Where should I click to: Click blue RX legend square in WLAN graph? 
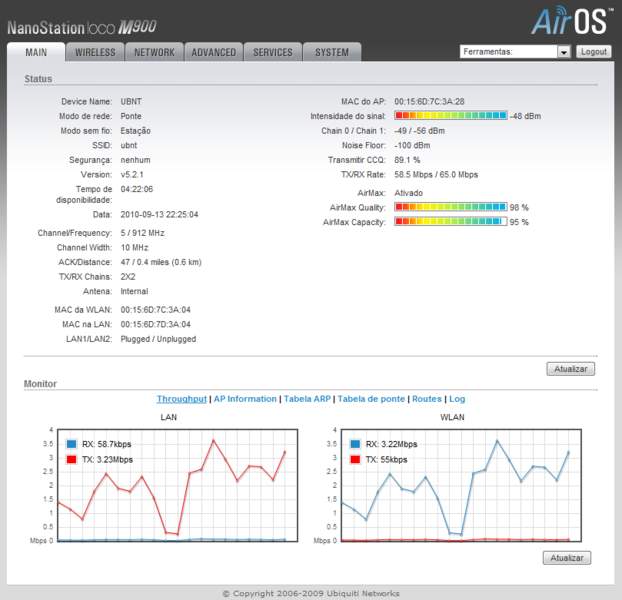coord(355,444)
